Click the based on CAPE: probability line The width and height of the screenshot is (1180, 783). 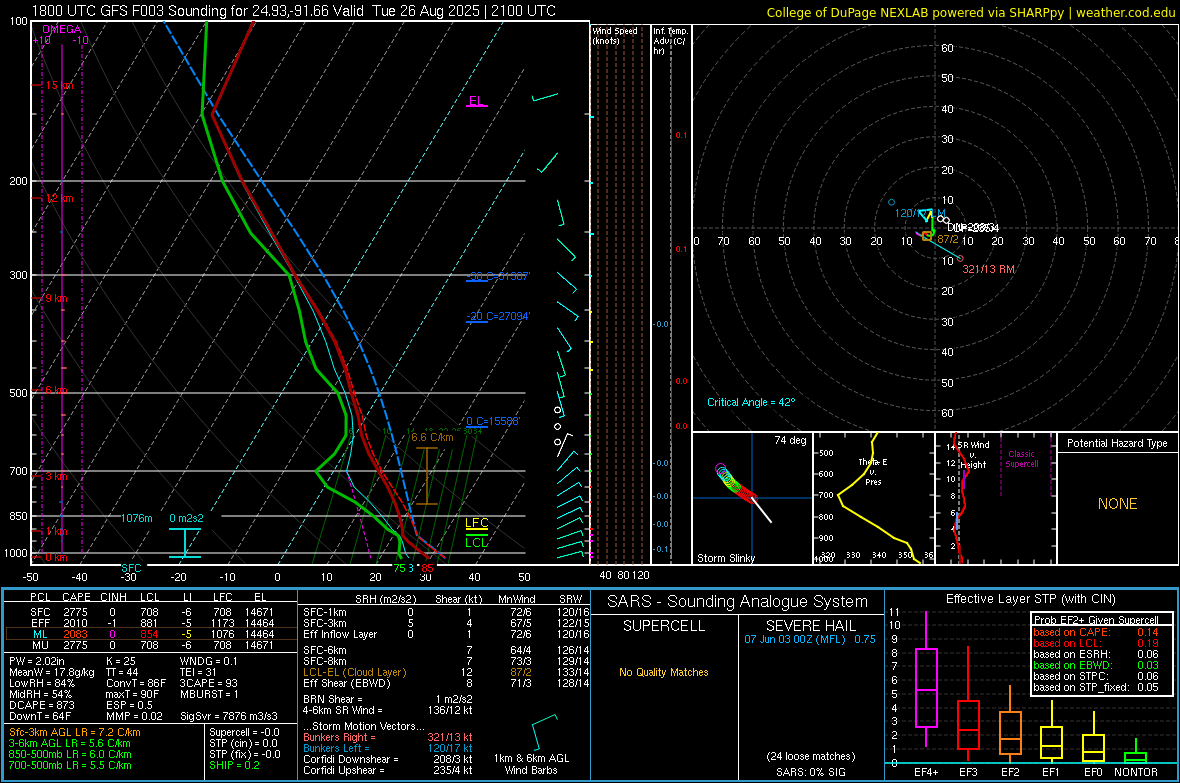1096,632
